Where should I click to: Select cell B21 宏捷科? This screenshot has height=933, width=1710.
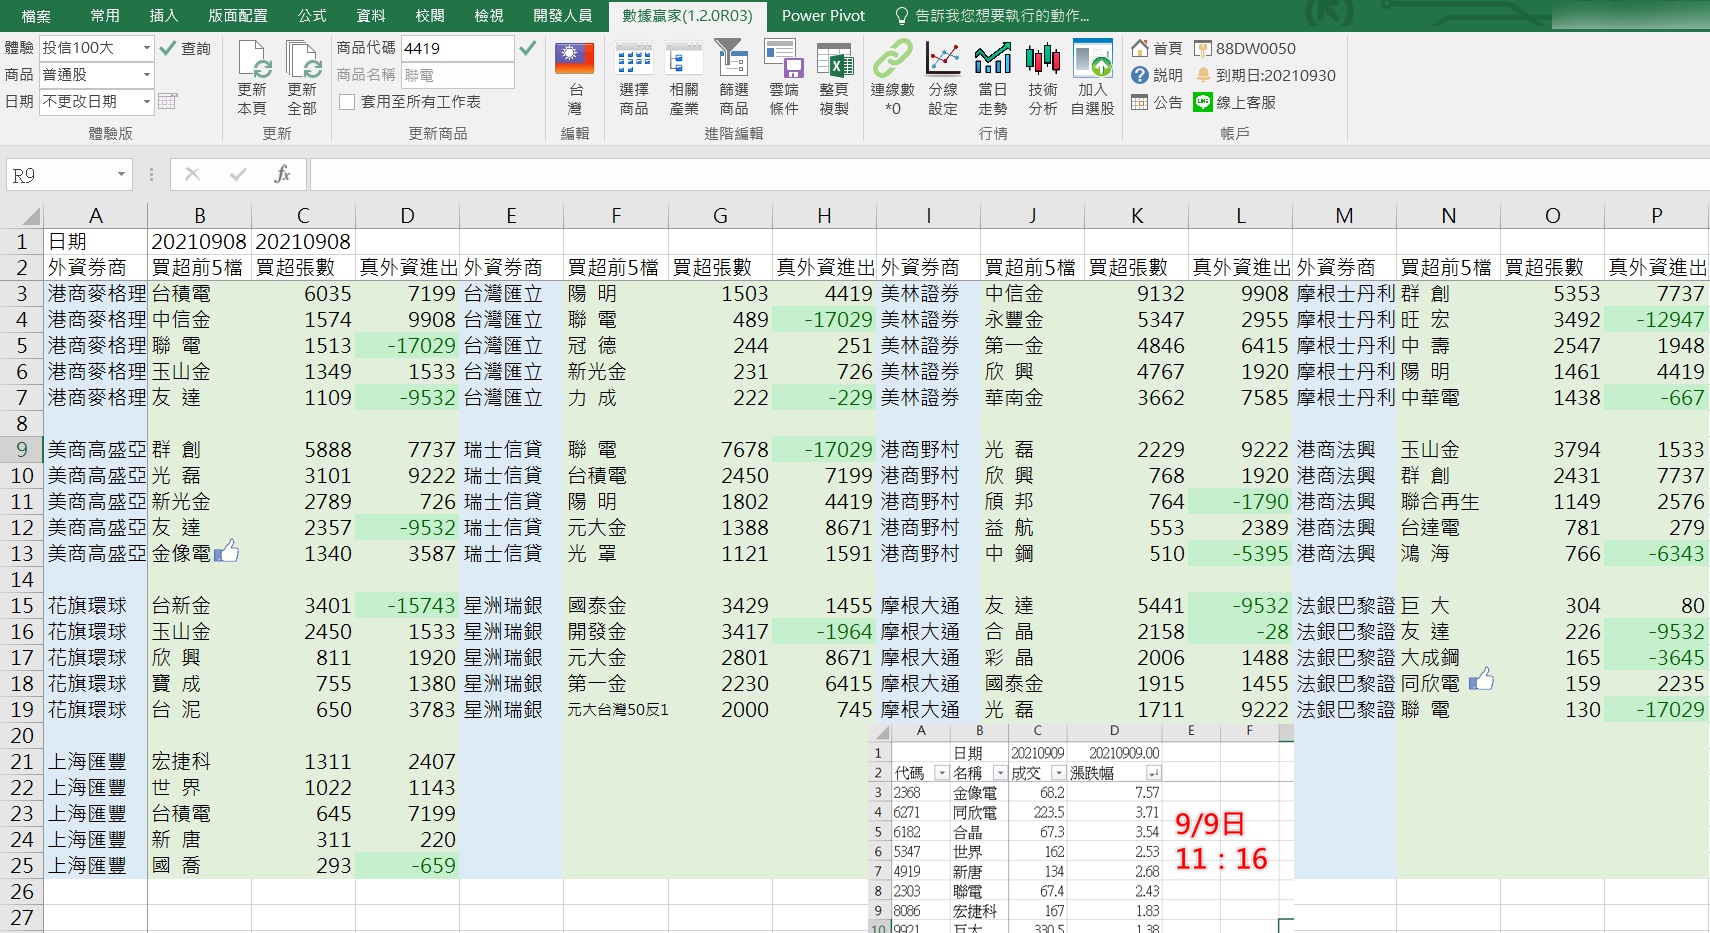(x=199, y=761)
